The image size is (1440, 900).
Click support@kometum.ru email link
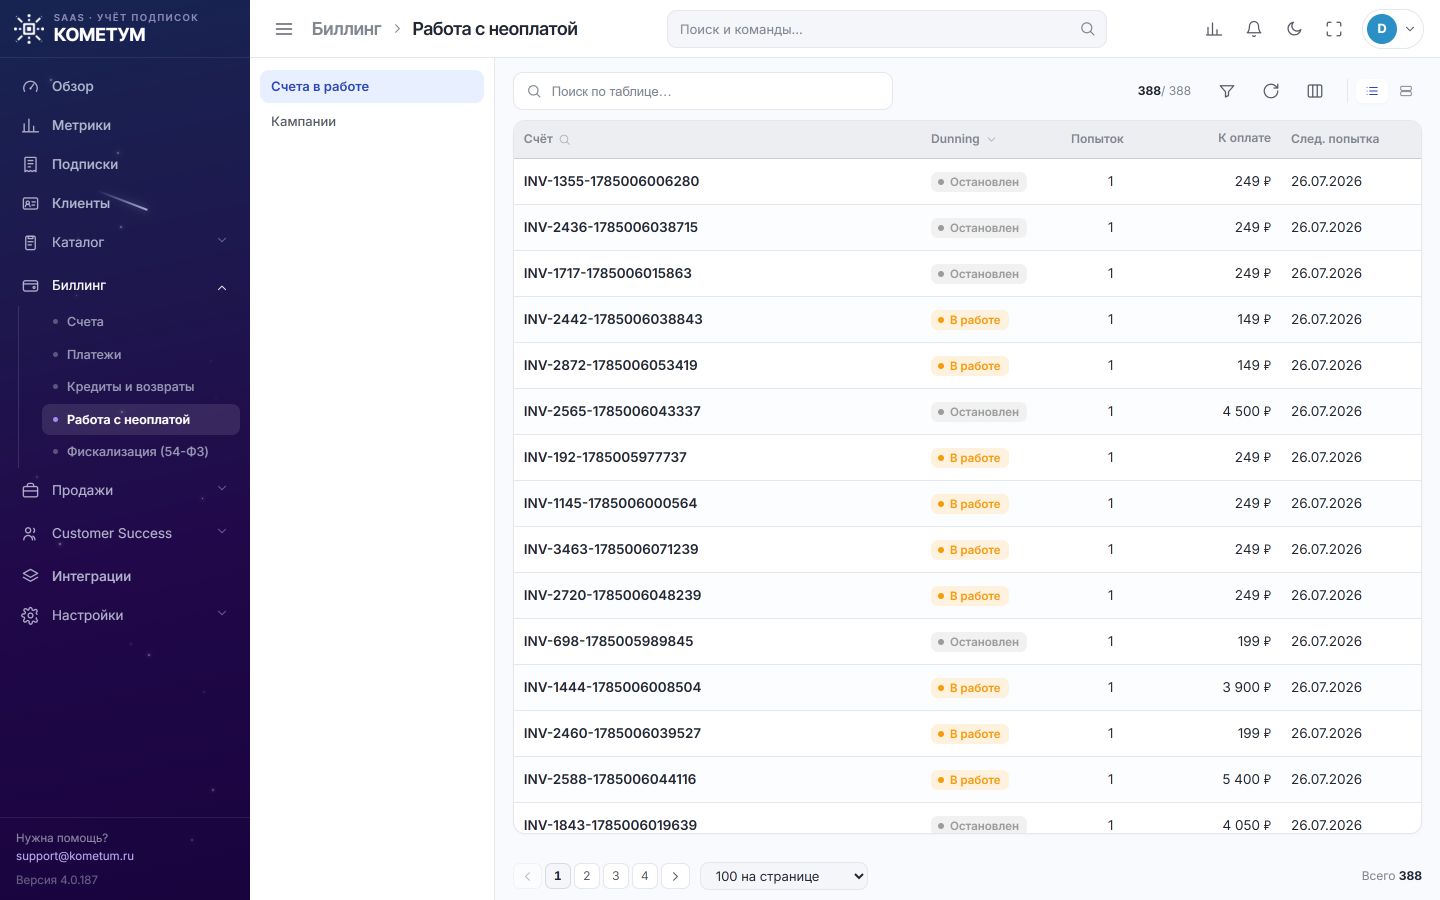(x=75, y=856)
